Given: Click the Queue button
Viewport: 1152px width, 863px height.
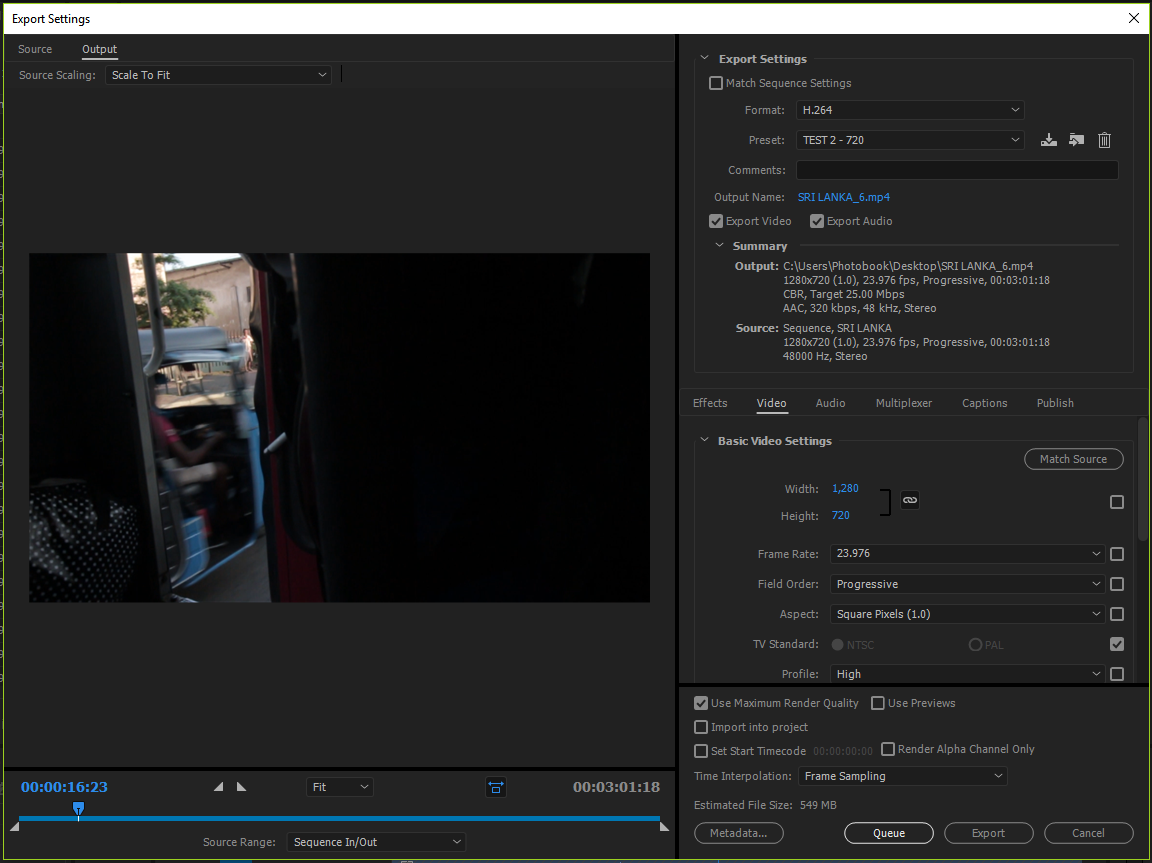Looking at the screenshot, I should (x=888, y=833).
